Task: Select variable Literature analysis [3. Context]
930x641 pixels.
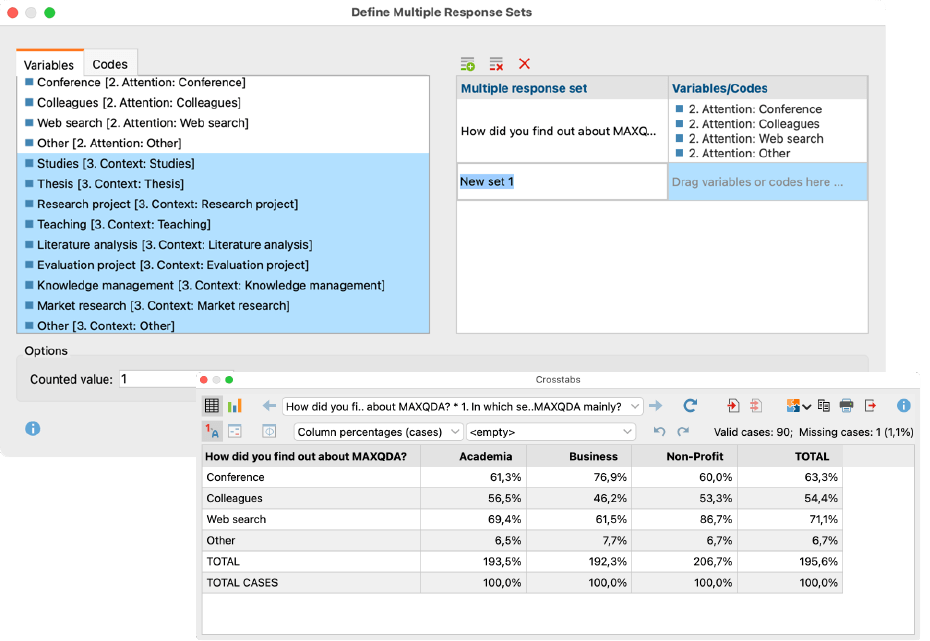Action: coord(223,245)
